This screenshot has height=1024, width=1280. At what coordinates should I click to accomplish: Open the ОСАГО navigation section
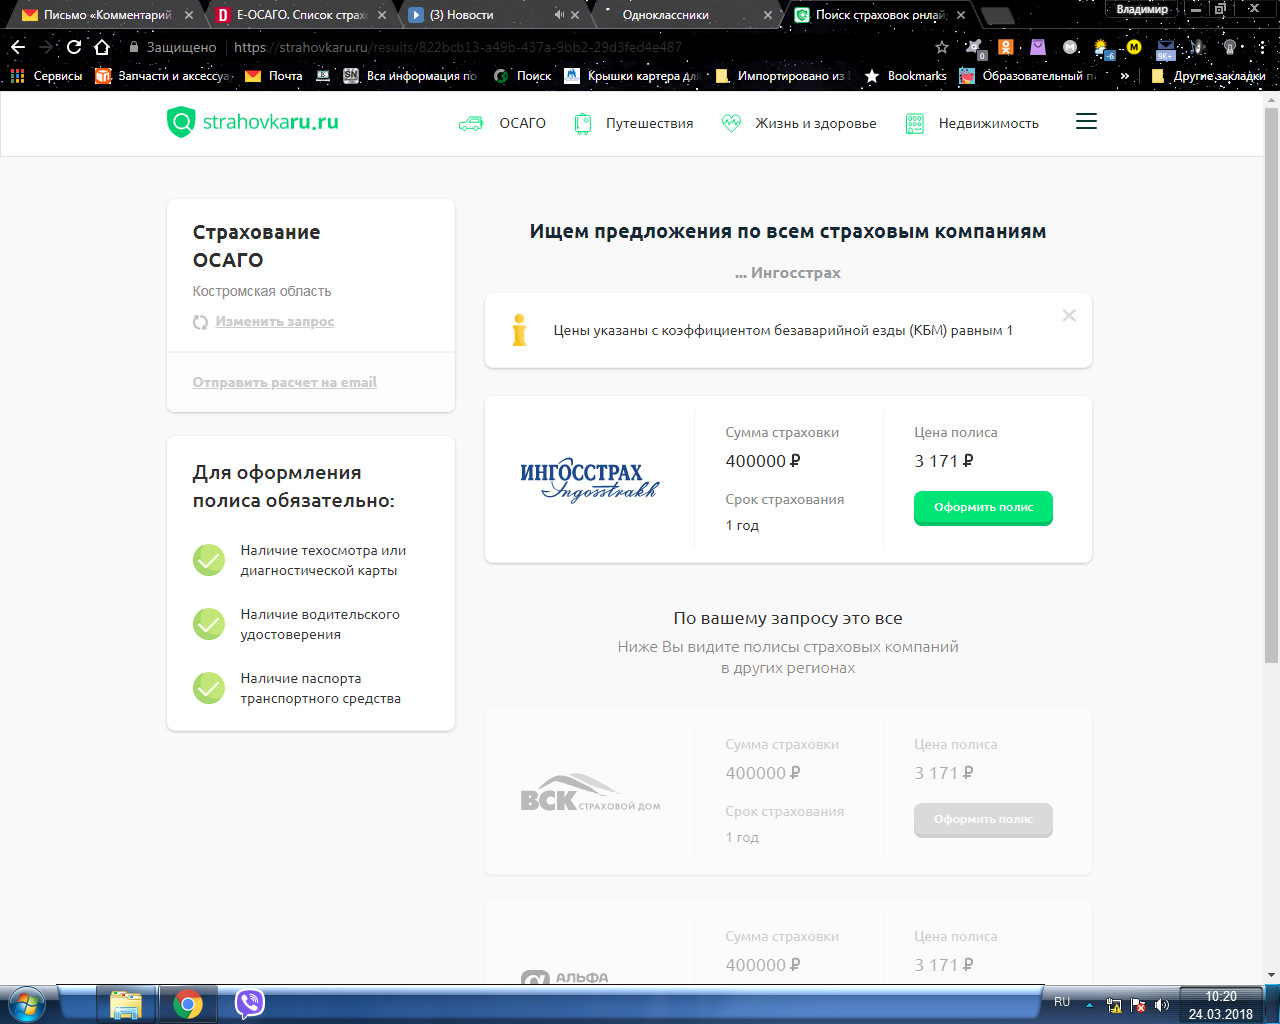tap(503, 123)
